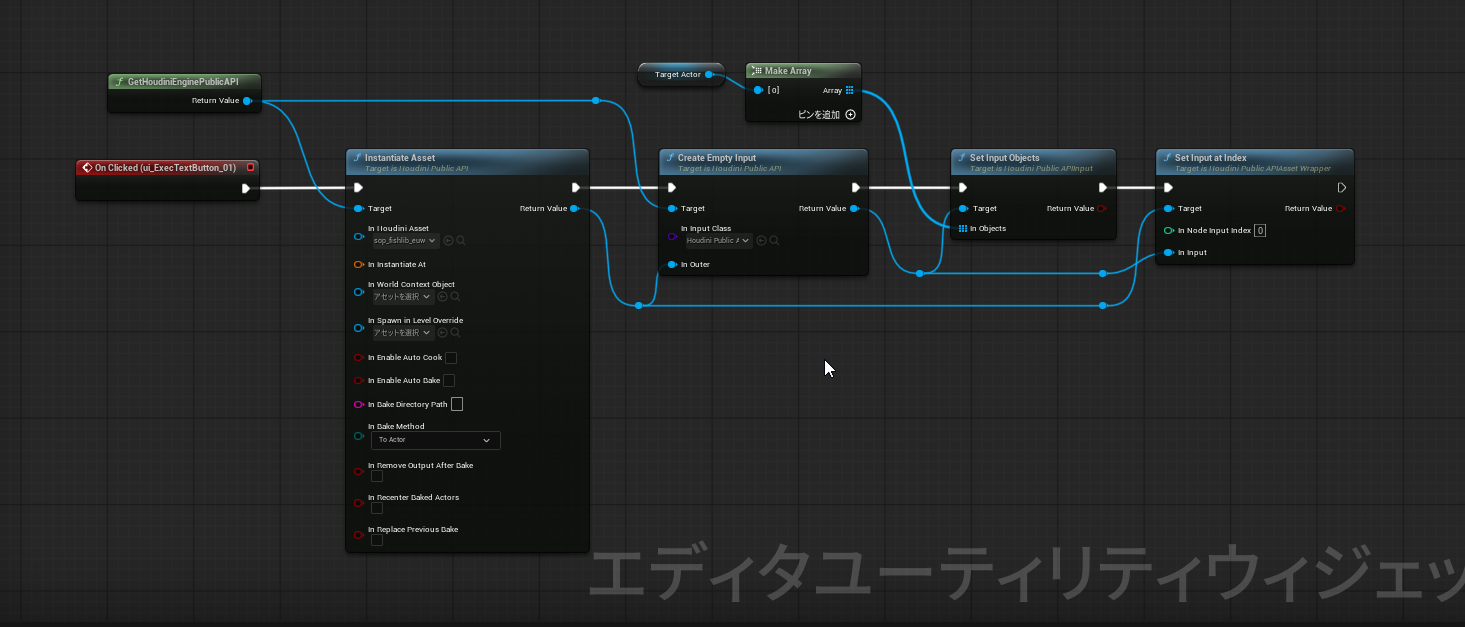Check the In Remove Output After Bake box
The width and height of the screenshot is (1465, 627).
(377, 476)
